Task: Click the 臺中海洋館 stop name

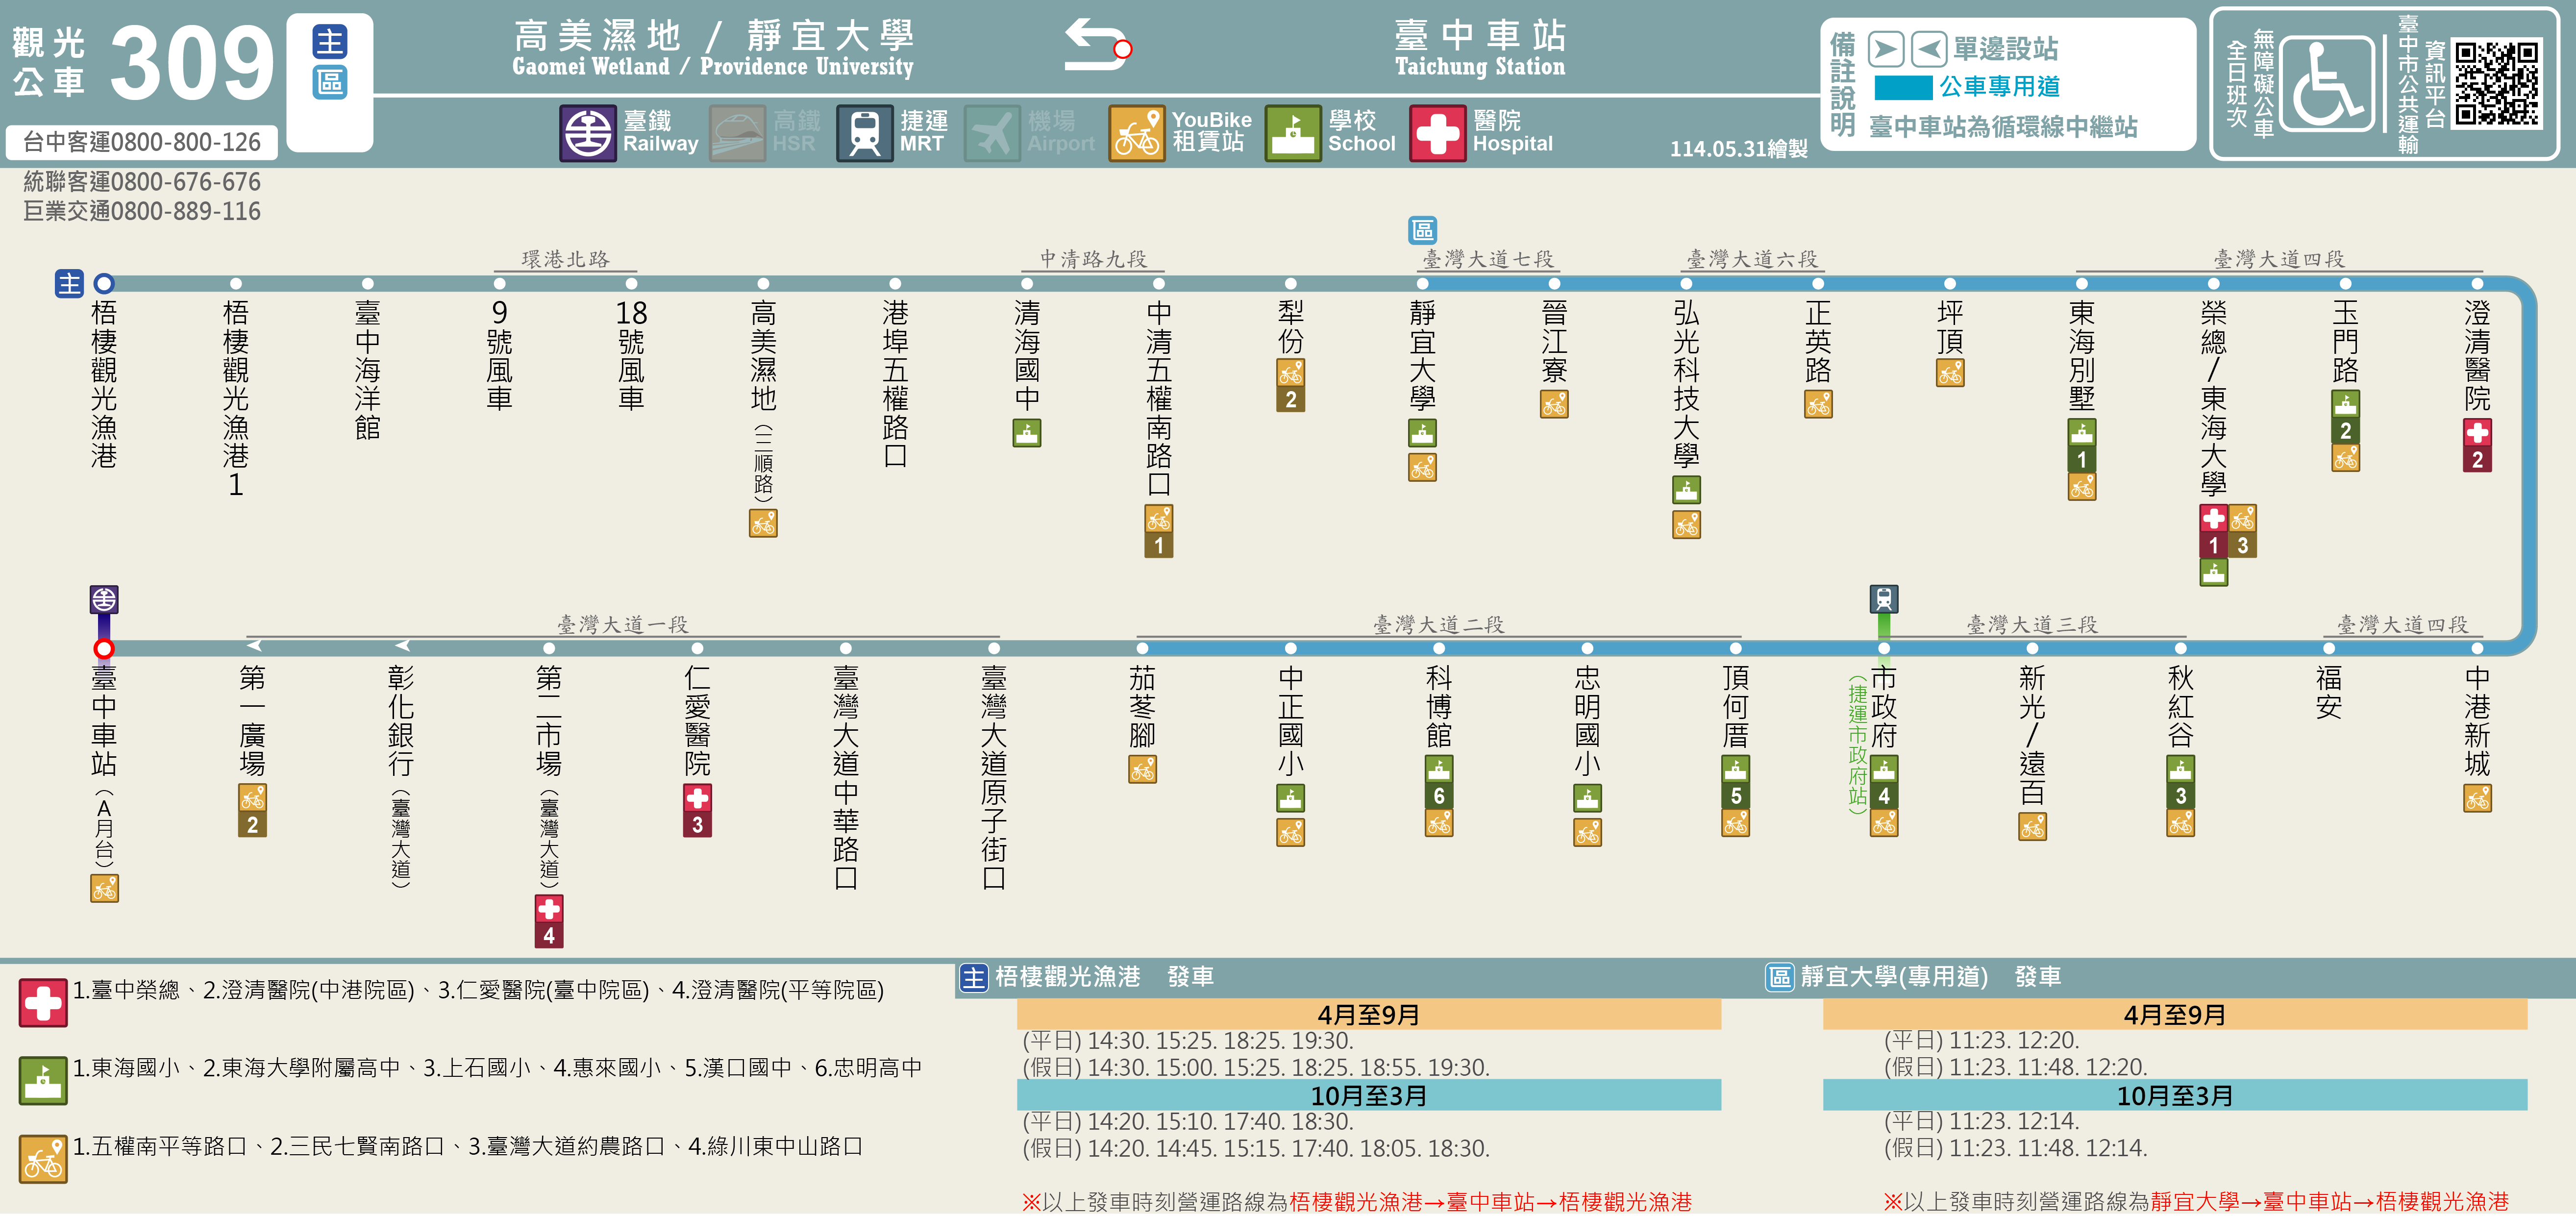Action: click(367, 370)
